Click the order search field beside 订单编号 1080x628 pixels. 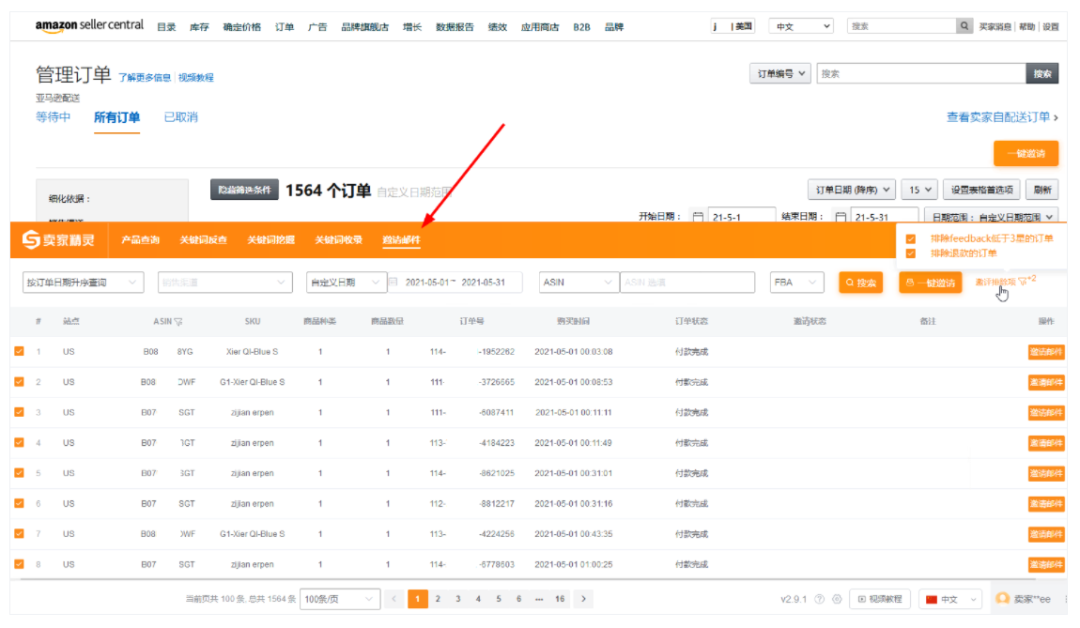point(921,74)
